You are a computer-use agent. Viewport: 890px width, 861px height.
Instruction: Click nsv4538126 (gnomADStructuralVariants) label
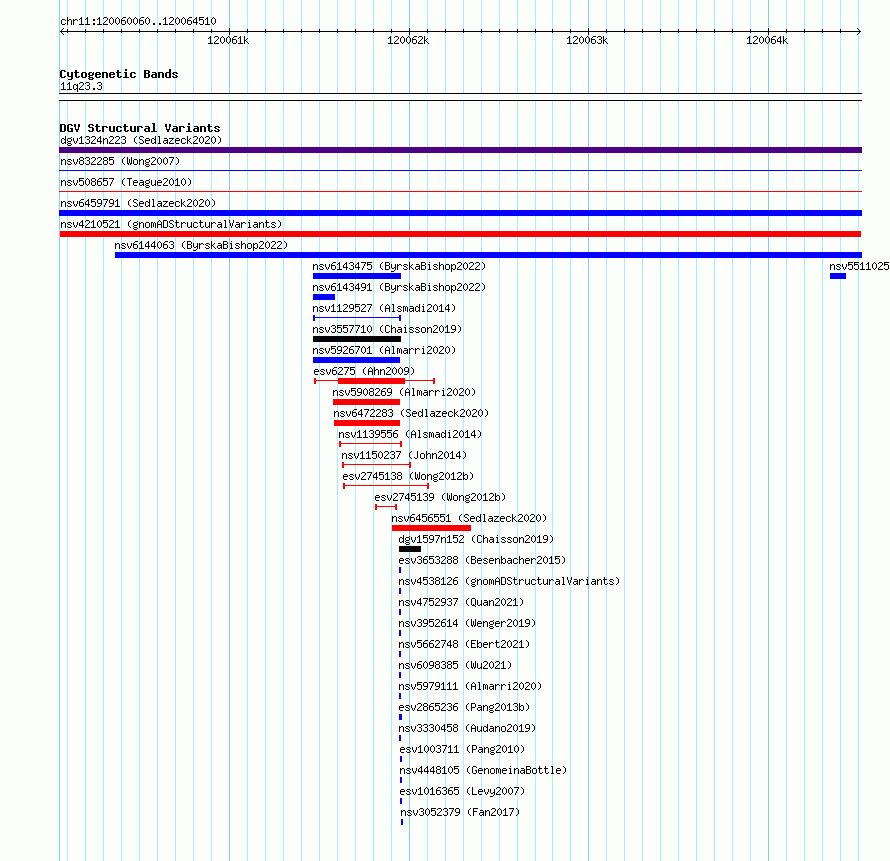click(509, 581)
